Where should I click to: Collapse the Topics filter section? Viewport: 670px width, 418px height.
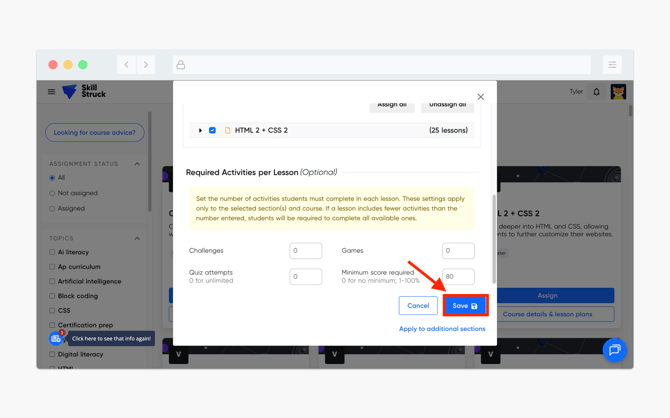(x=137, y=238)
